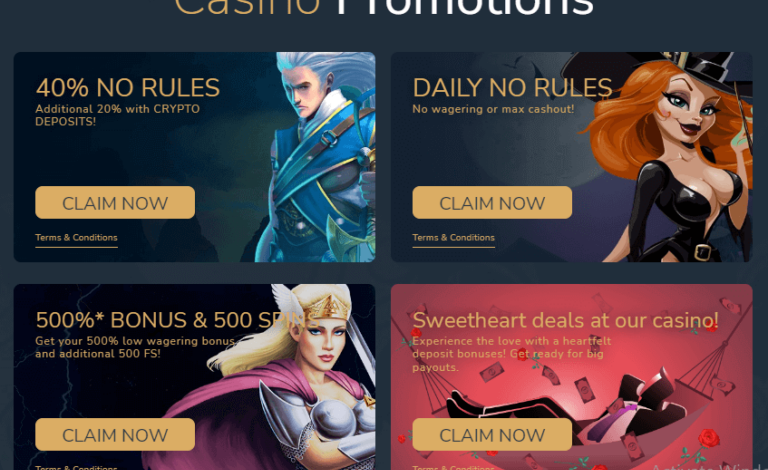Claim the 40% NO RULES bonus
Viewport: 768px width, 470px height.
(115, 202)
